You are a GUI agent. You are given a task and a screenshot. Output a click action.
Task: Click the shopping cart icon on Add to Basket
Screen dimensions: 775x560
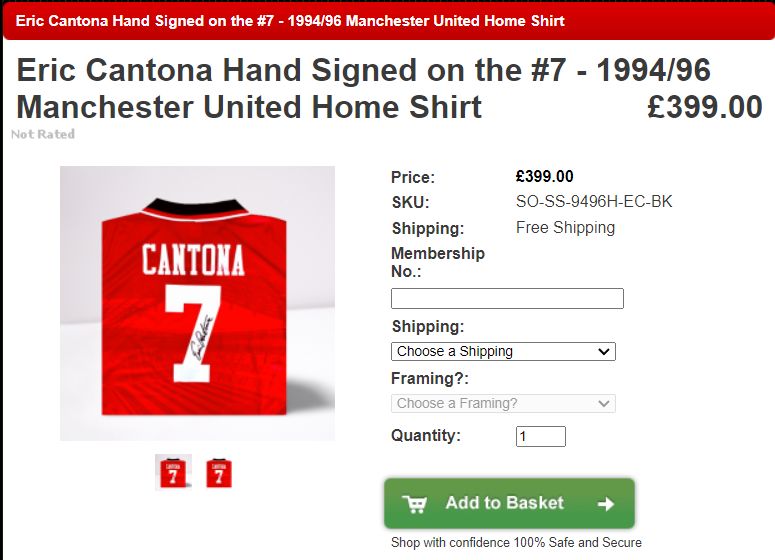coord(414,504)
